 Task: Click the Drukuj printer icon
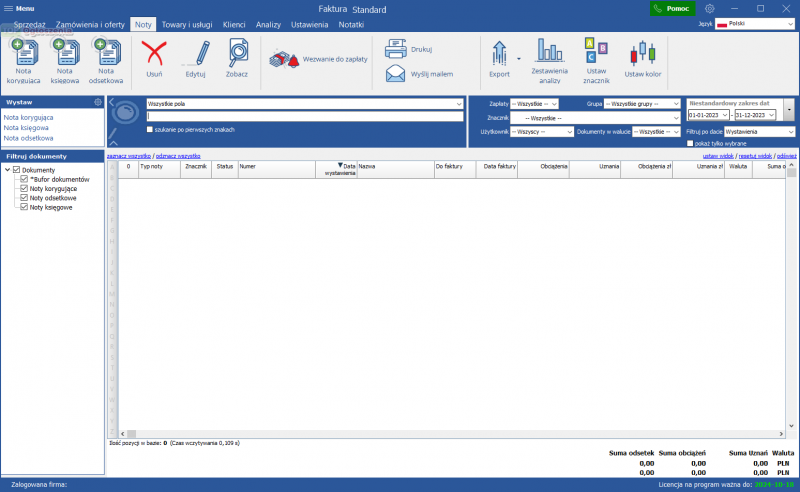pyautogui.click(x=395, y=49)
